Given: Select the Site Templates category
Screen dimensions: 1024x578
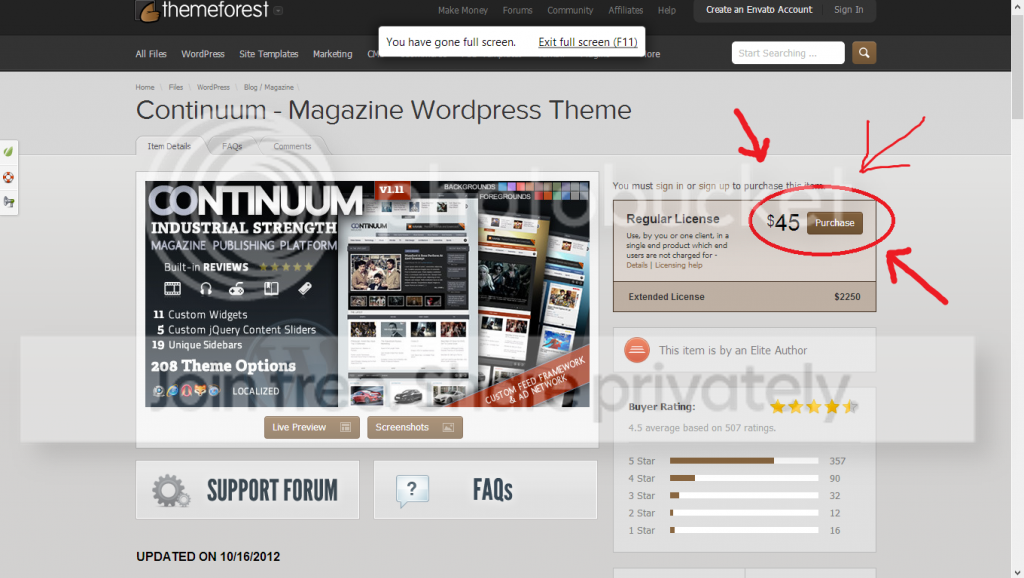Looking at the screenshot, I should [268, 54].
